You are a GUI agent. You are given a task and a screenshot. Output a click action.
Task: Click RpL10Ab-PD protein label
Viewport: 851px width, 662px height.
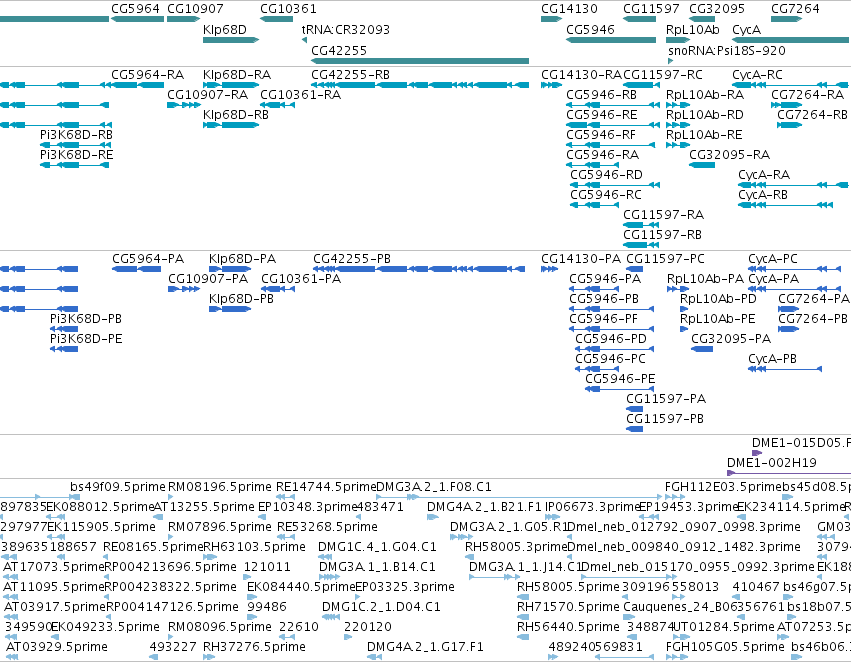click(718, 298)
